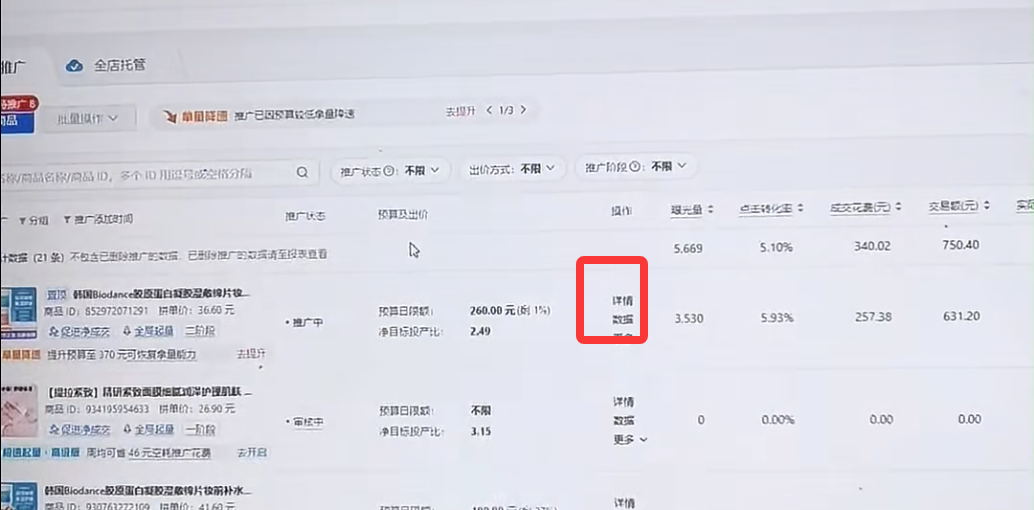Open the 推广状态 filter dropdown
This screenshot has height=510, width=1034.
point(390,170)
